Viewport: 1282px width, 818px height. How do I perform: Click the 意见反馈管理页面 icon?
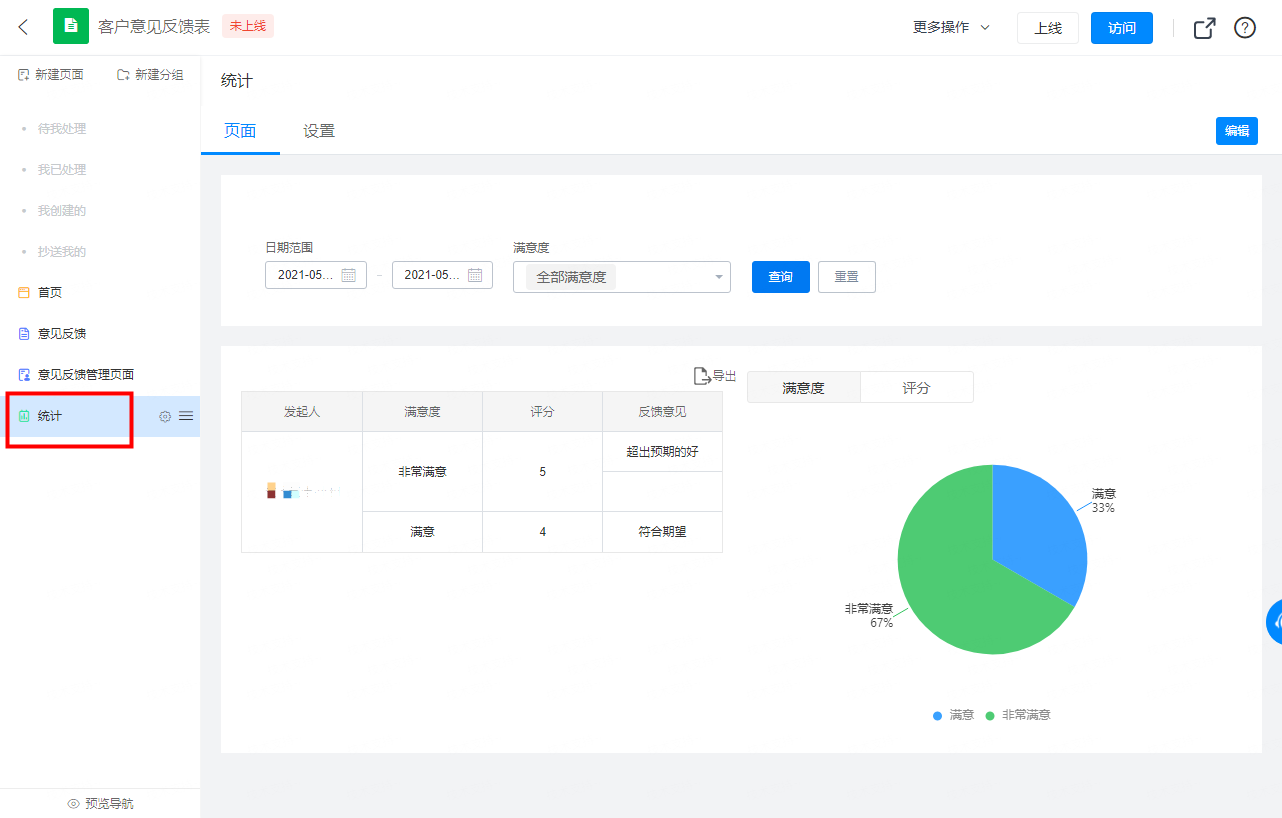click(24, 375)
